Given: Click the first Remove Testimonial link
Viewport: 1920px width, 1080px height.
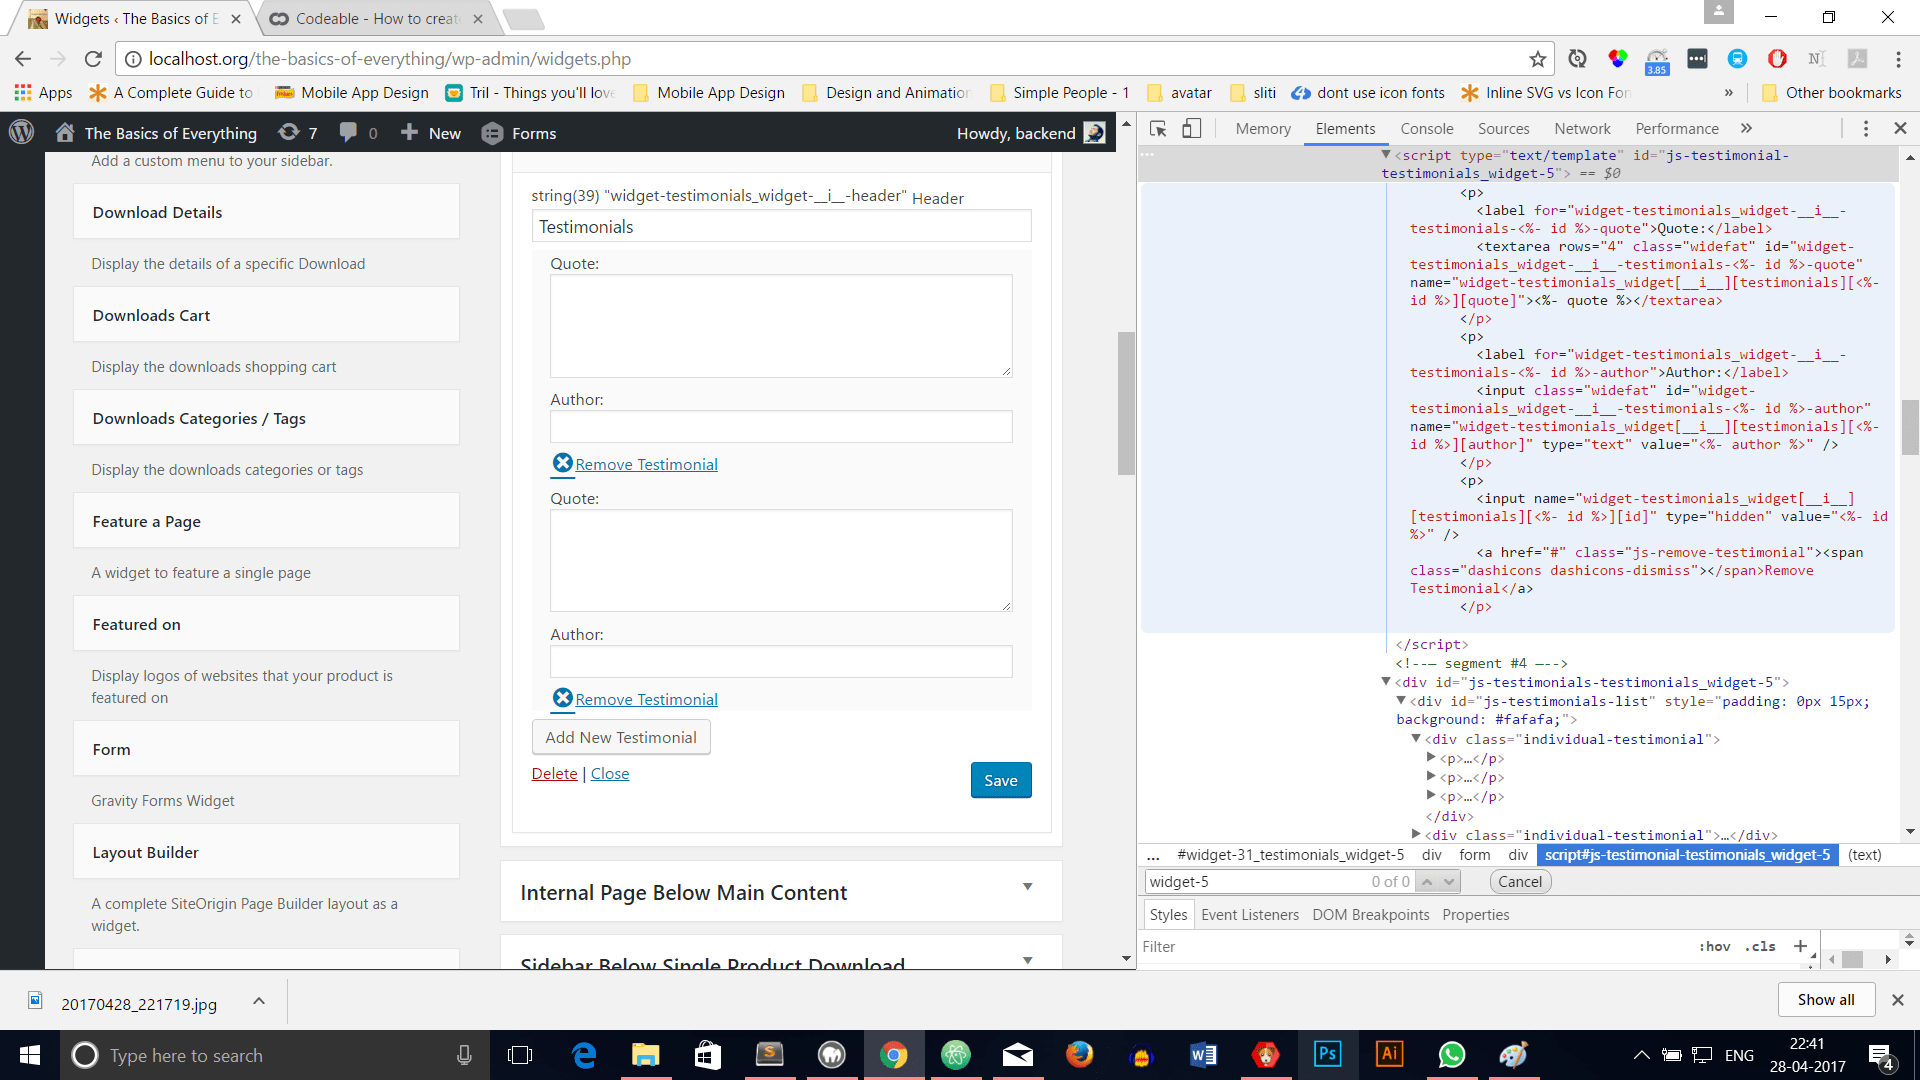Looking at the screenshot, I should pyautogui.click(x=646, y=464).
